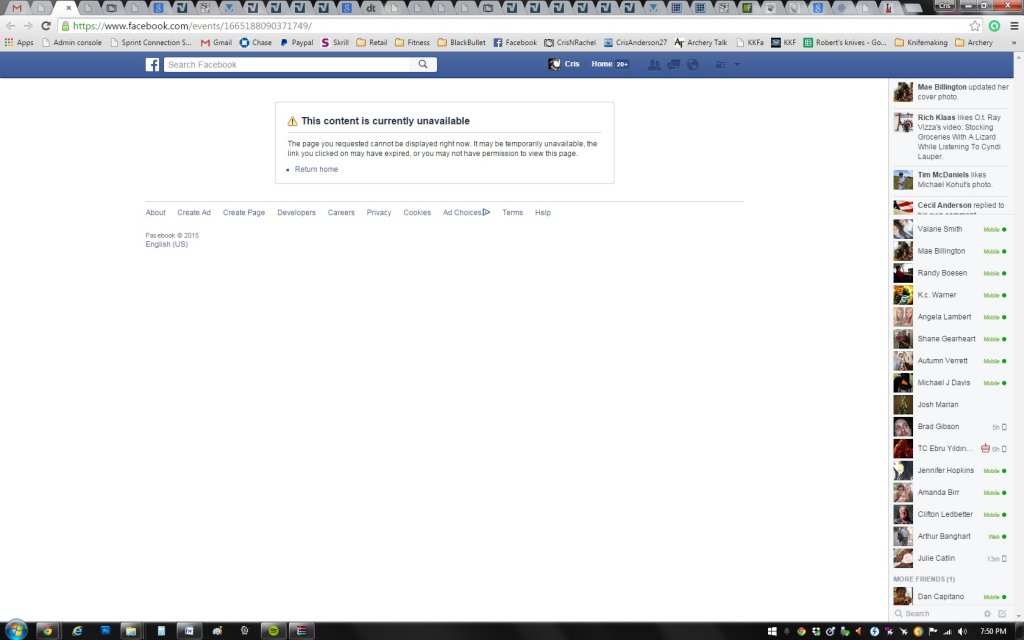The width and height of the screenshot is (1024, 640).
Task: Click Home in Facebook header
Action: (601, 64)
